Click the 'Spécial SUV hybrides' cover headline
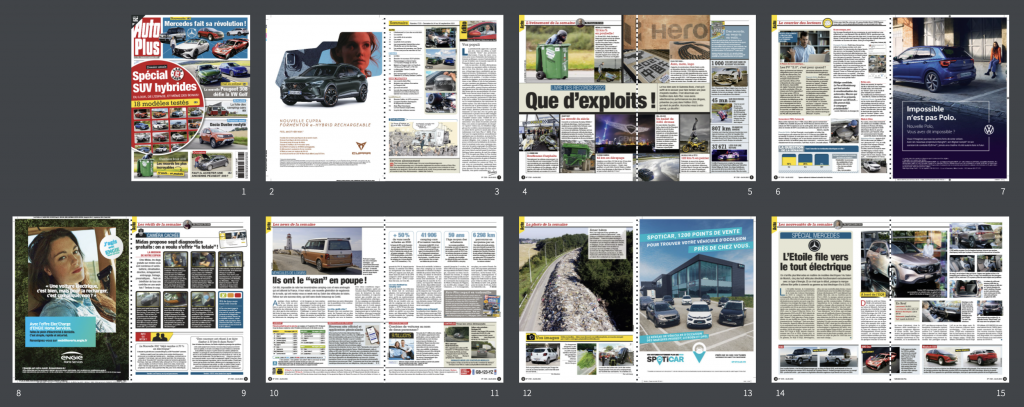This screenshot has width=1024, height=407. click(x=163, y=82)
